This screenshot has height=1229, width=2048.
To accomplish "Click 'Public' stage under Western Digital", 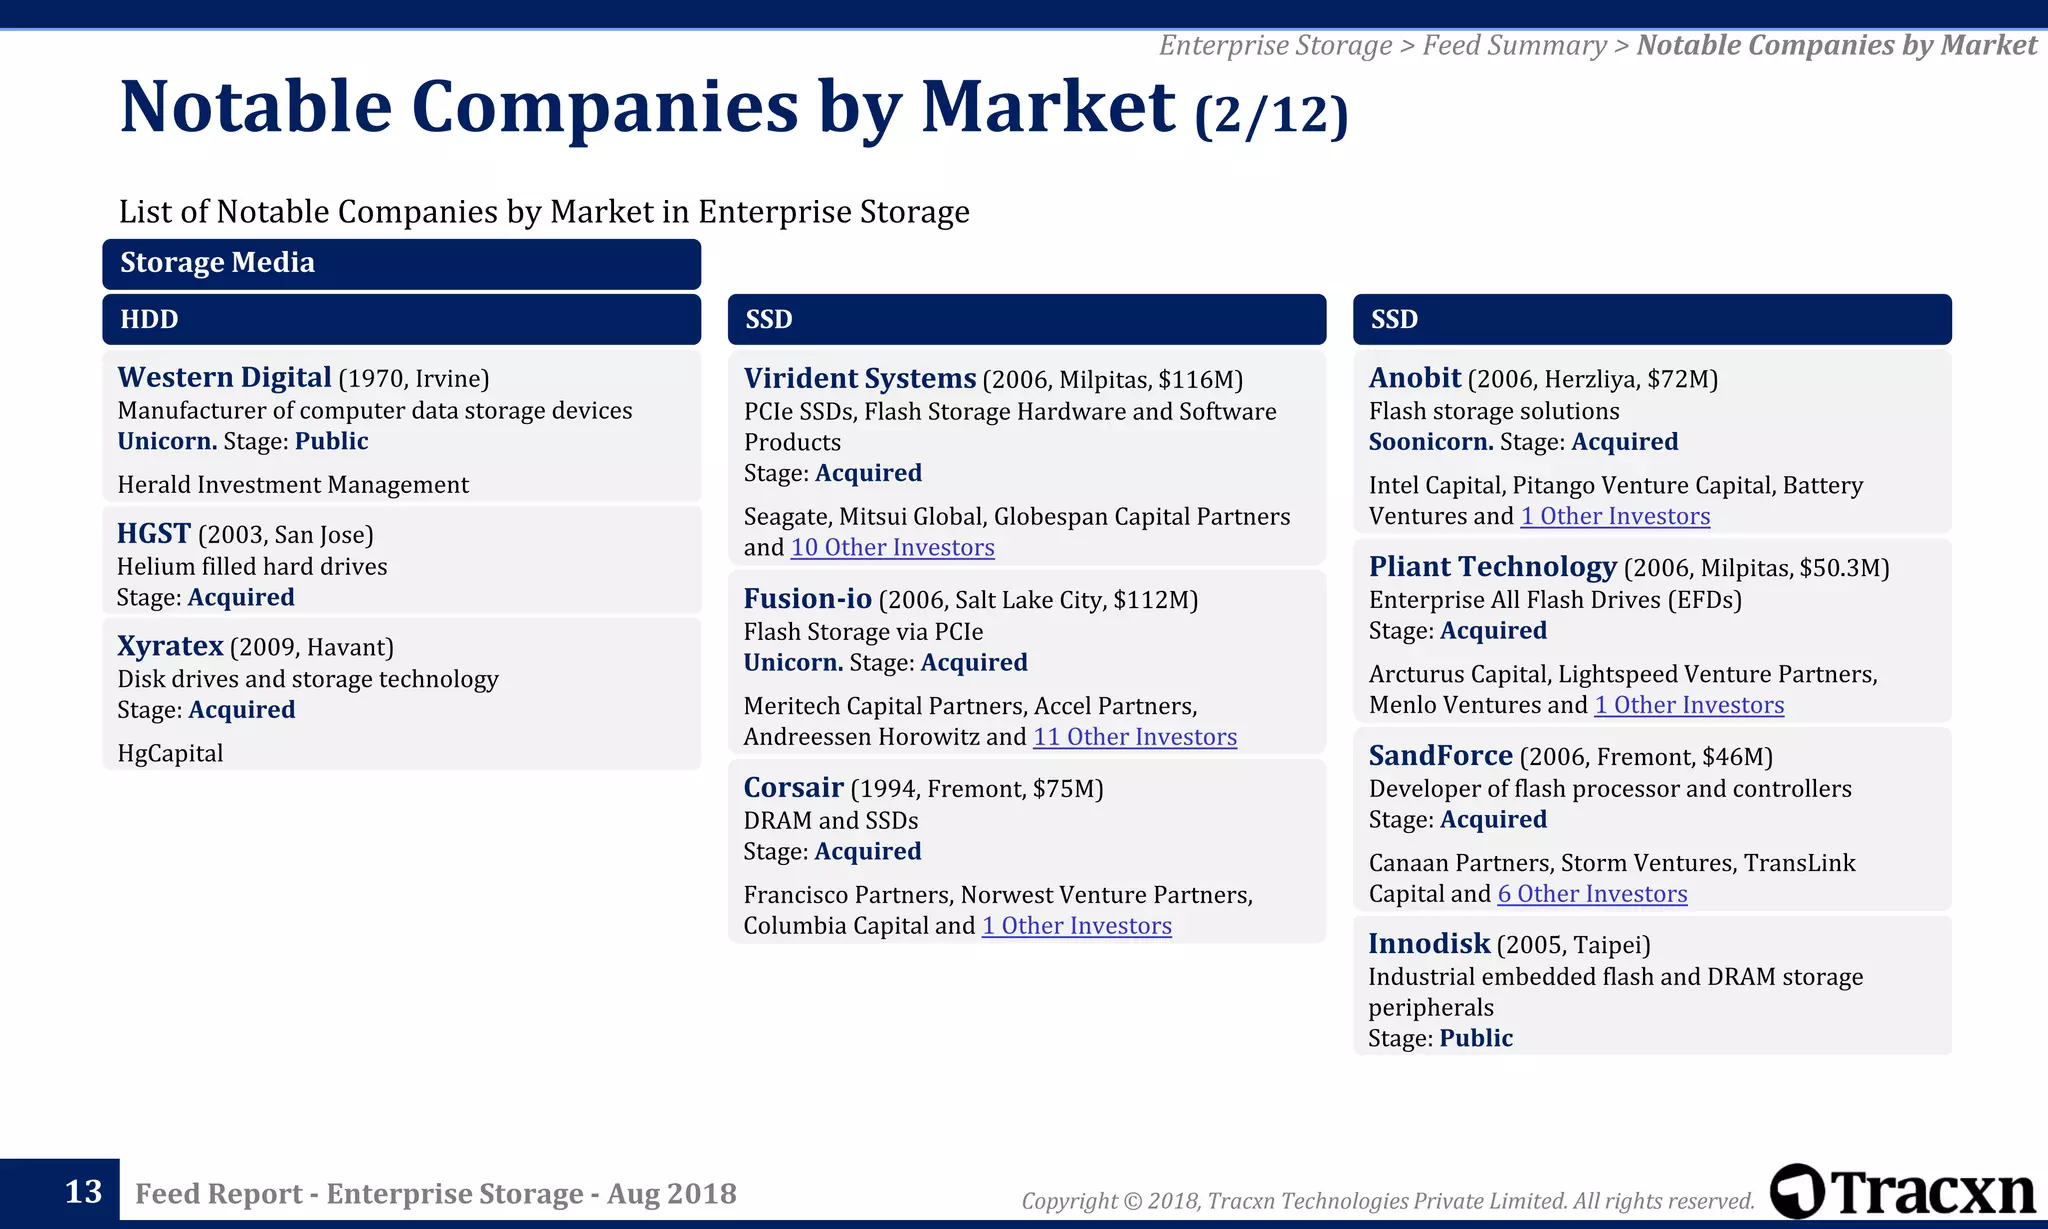I will 331,441.
